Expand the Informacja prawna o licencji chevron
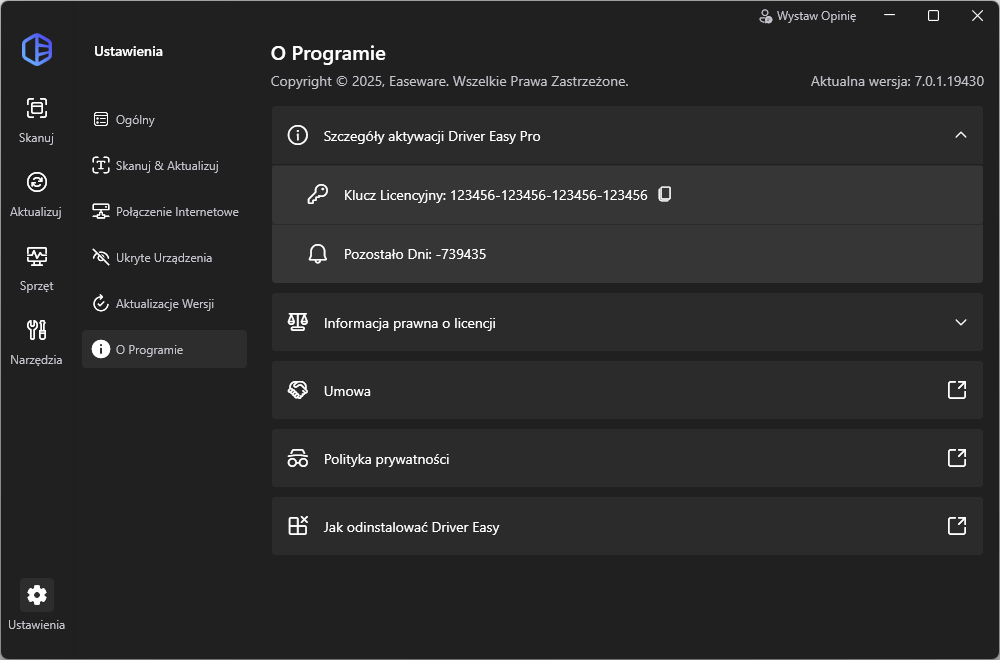The height and width of the screenshot is (660, 1000). click(961, 323)
